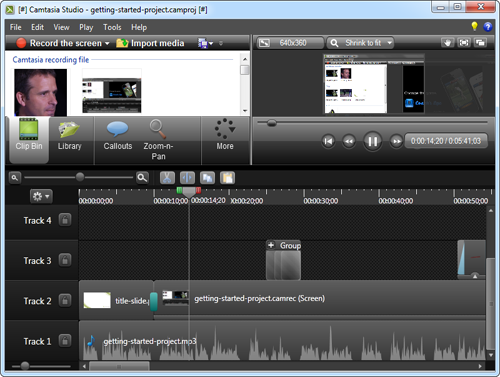Screen dimensions: 500x377
Task: Open the Library tab
Action: tap(69, 136)
